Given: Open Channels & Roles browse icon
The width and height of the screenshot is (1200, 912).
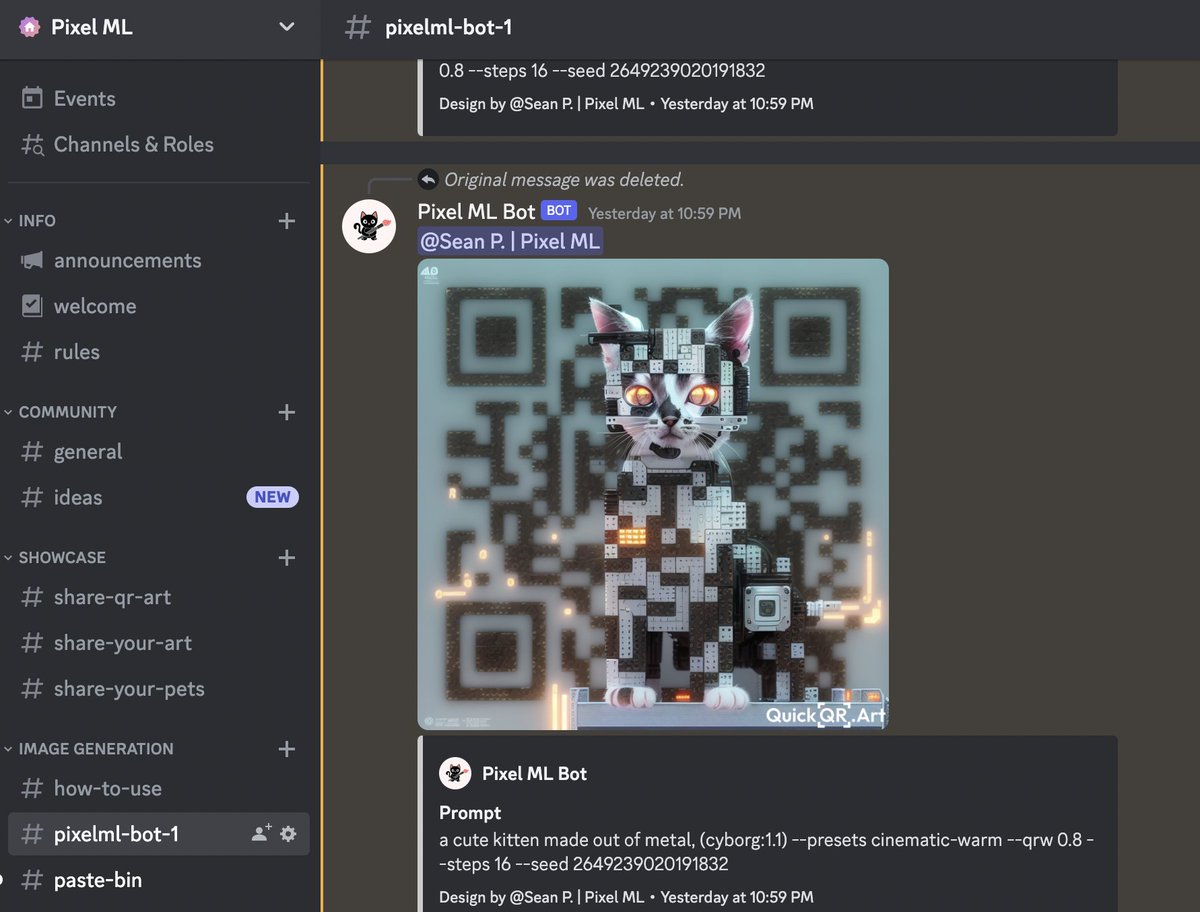Looking at the screenshot, I should [x=33, y=145].
